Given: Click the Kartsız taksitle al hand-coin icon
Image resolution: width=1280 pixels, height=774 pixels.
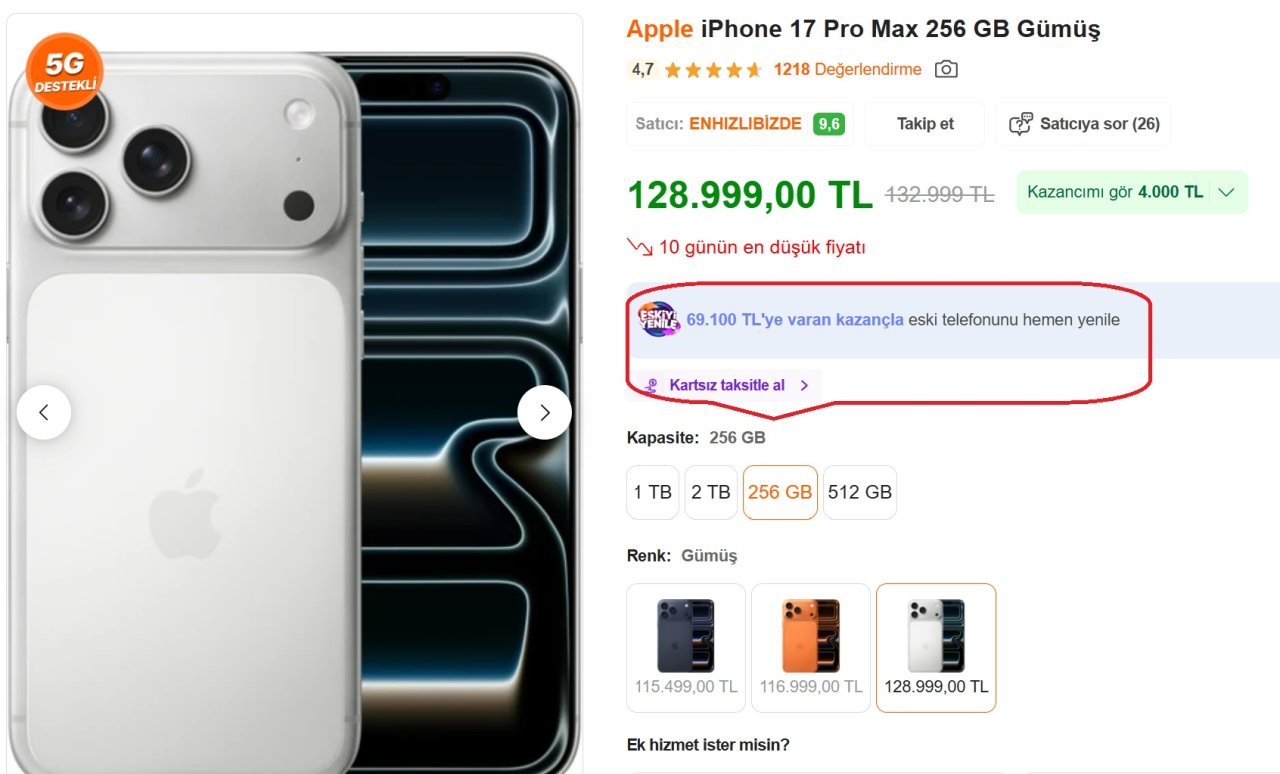Looking at the screenshot, I should [652, 385].
